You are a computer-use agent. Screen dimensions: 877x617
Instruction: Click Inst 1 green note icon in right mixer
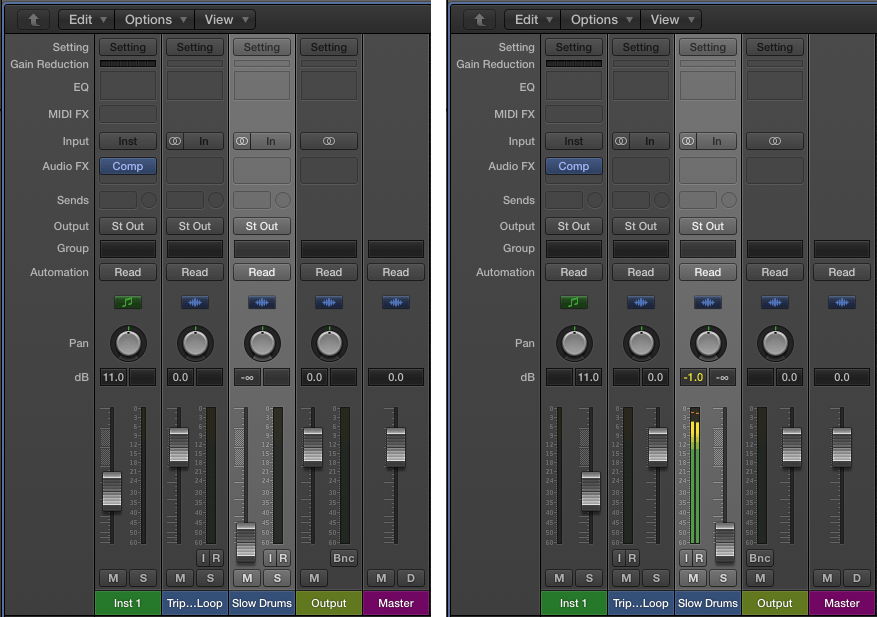pos(574,303)
